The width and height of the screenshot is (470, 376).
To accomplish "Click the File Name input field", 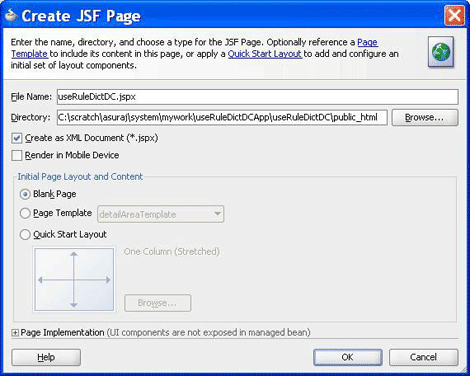I will click(257, 97).
